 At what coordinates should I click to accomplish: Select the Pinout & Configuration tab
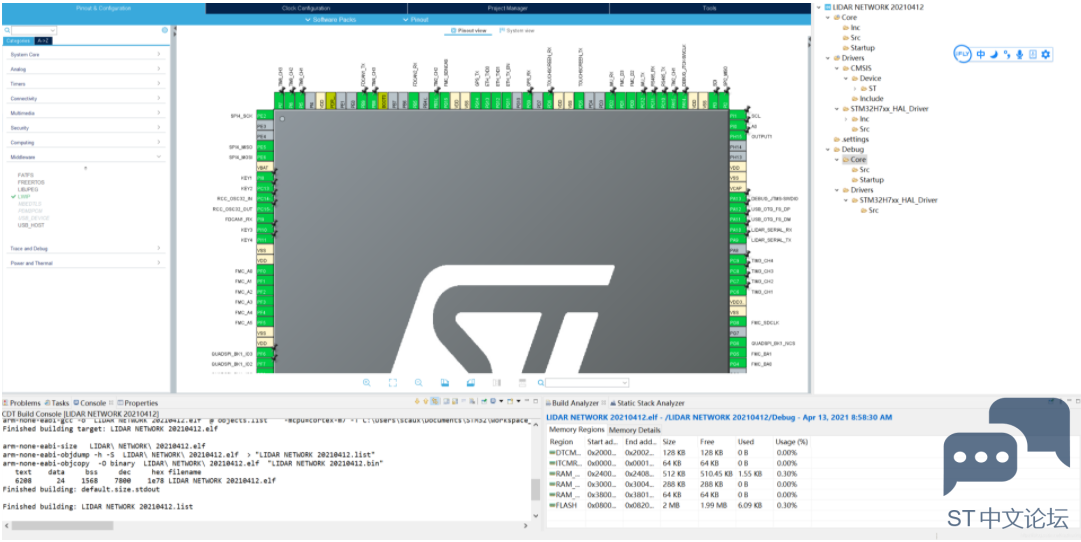(x=103, y=8)
